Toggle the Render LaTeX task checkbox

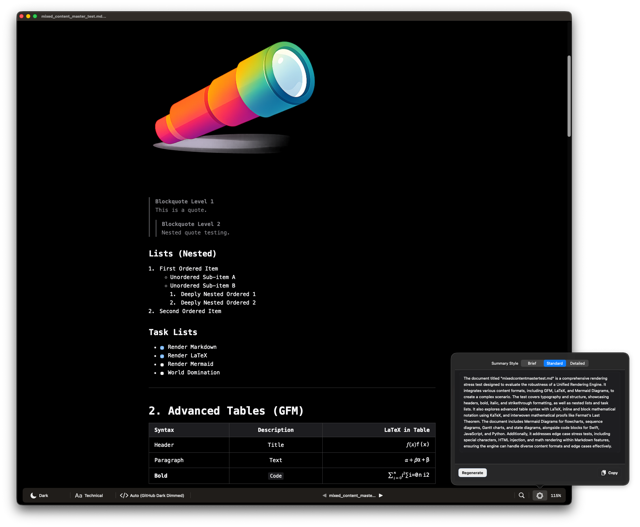(162, 356)
